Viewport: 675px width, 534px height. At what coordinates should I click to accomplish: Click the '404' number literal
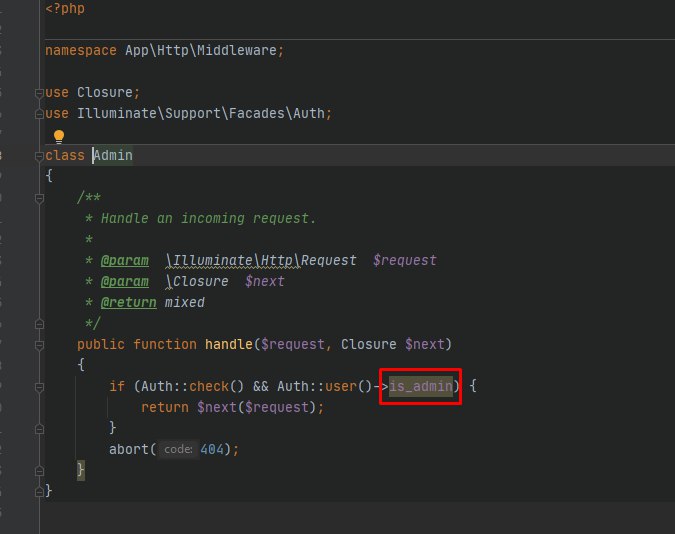[212, 450]
